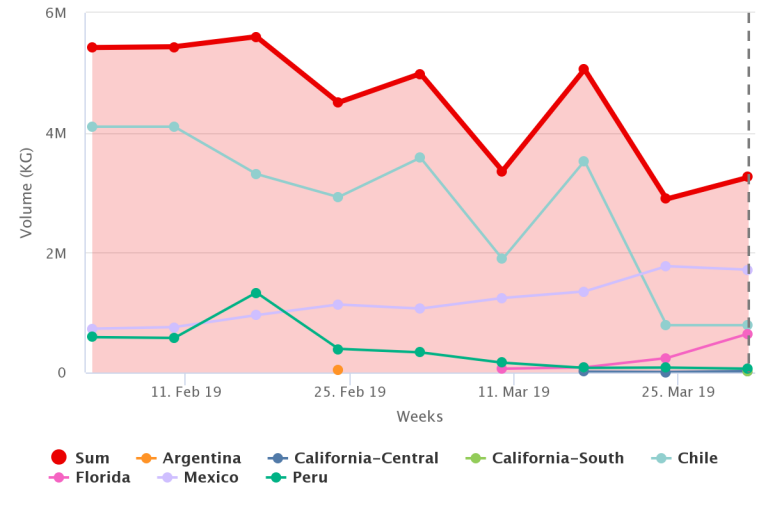Image resolution: width=768 pixels, height=512 pixels.
Task: Click the highest red Sum data point
Action: pos(256,37)
